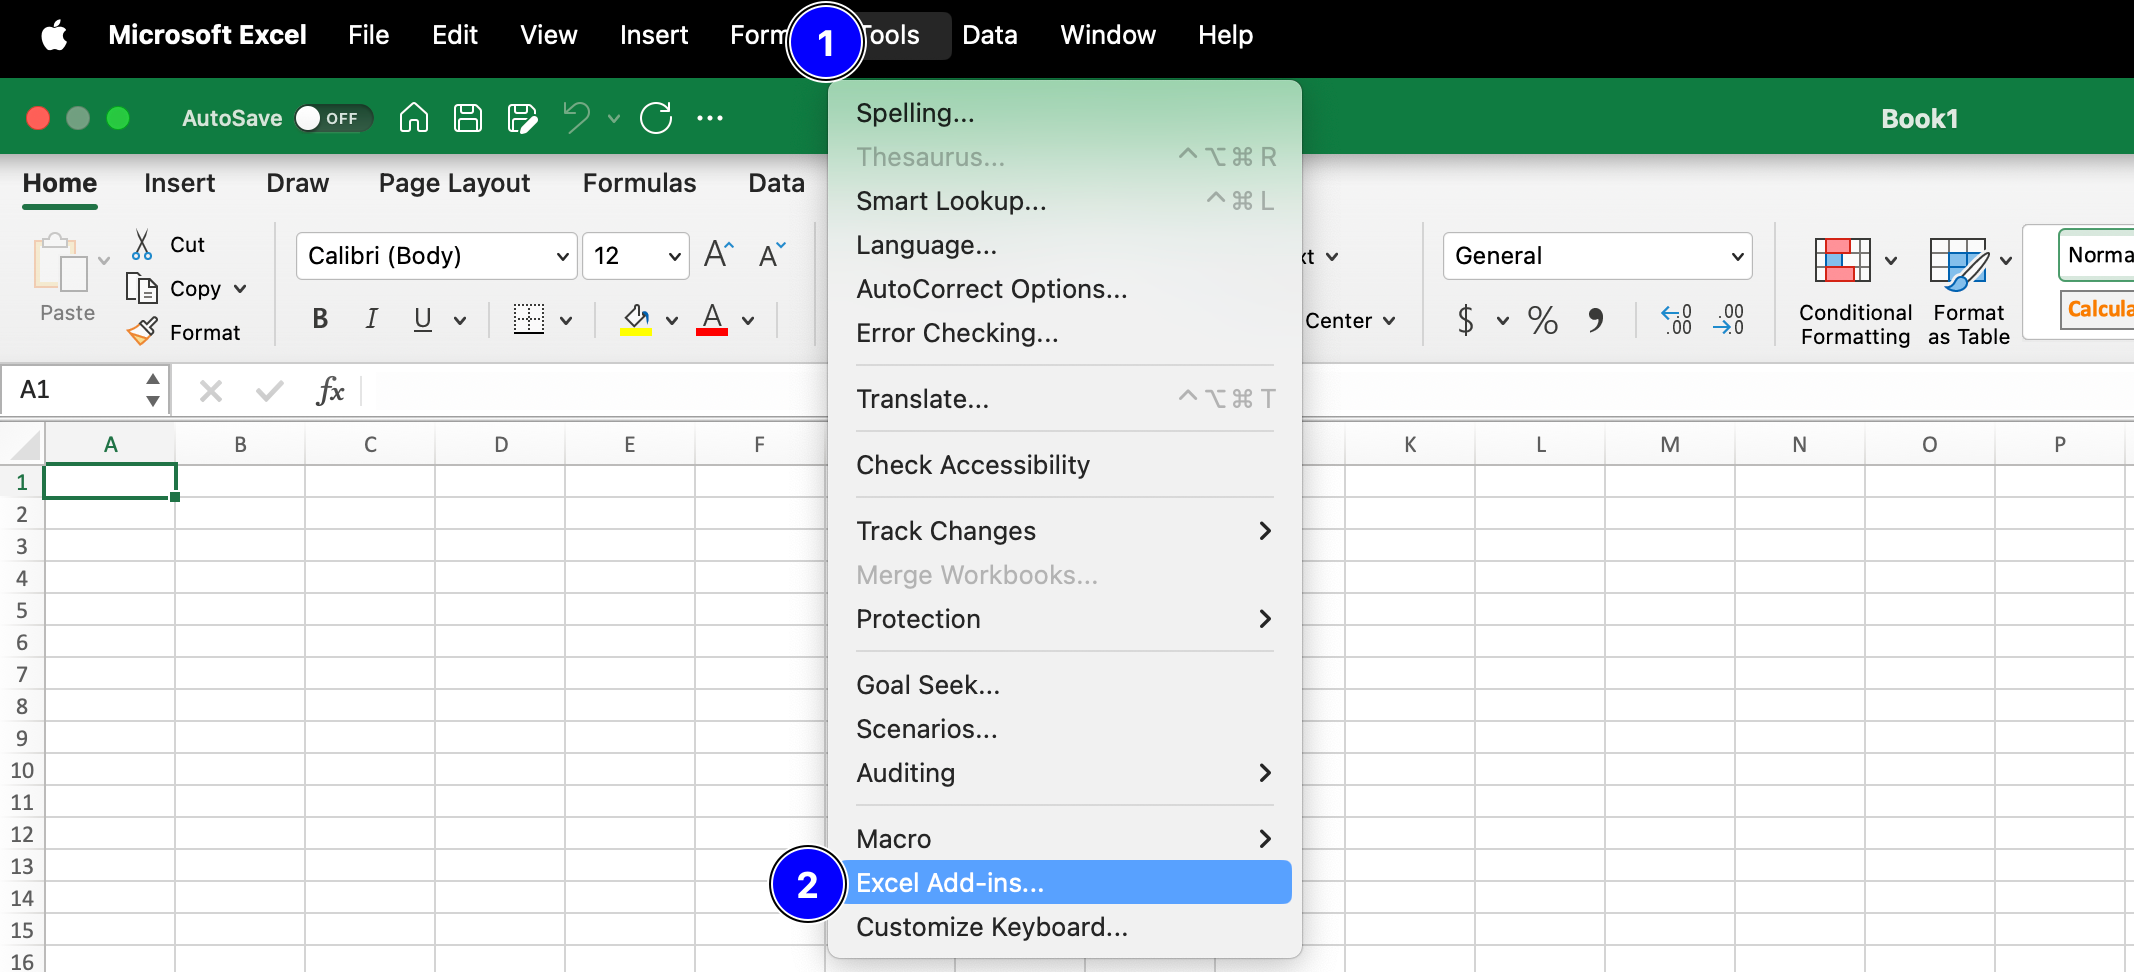The height and width of the screenshot is (972, 2134).
Task: Click the Percent Style icon
Action: coord(1542,320)
